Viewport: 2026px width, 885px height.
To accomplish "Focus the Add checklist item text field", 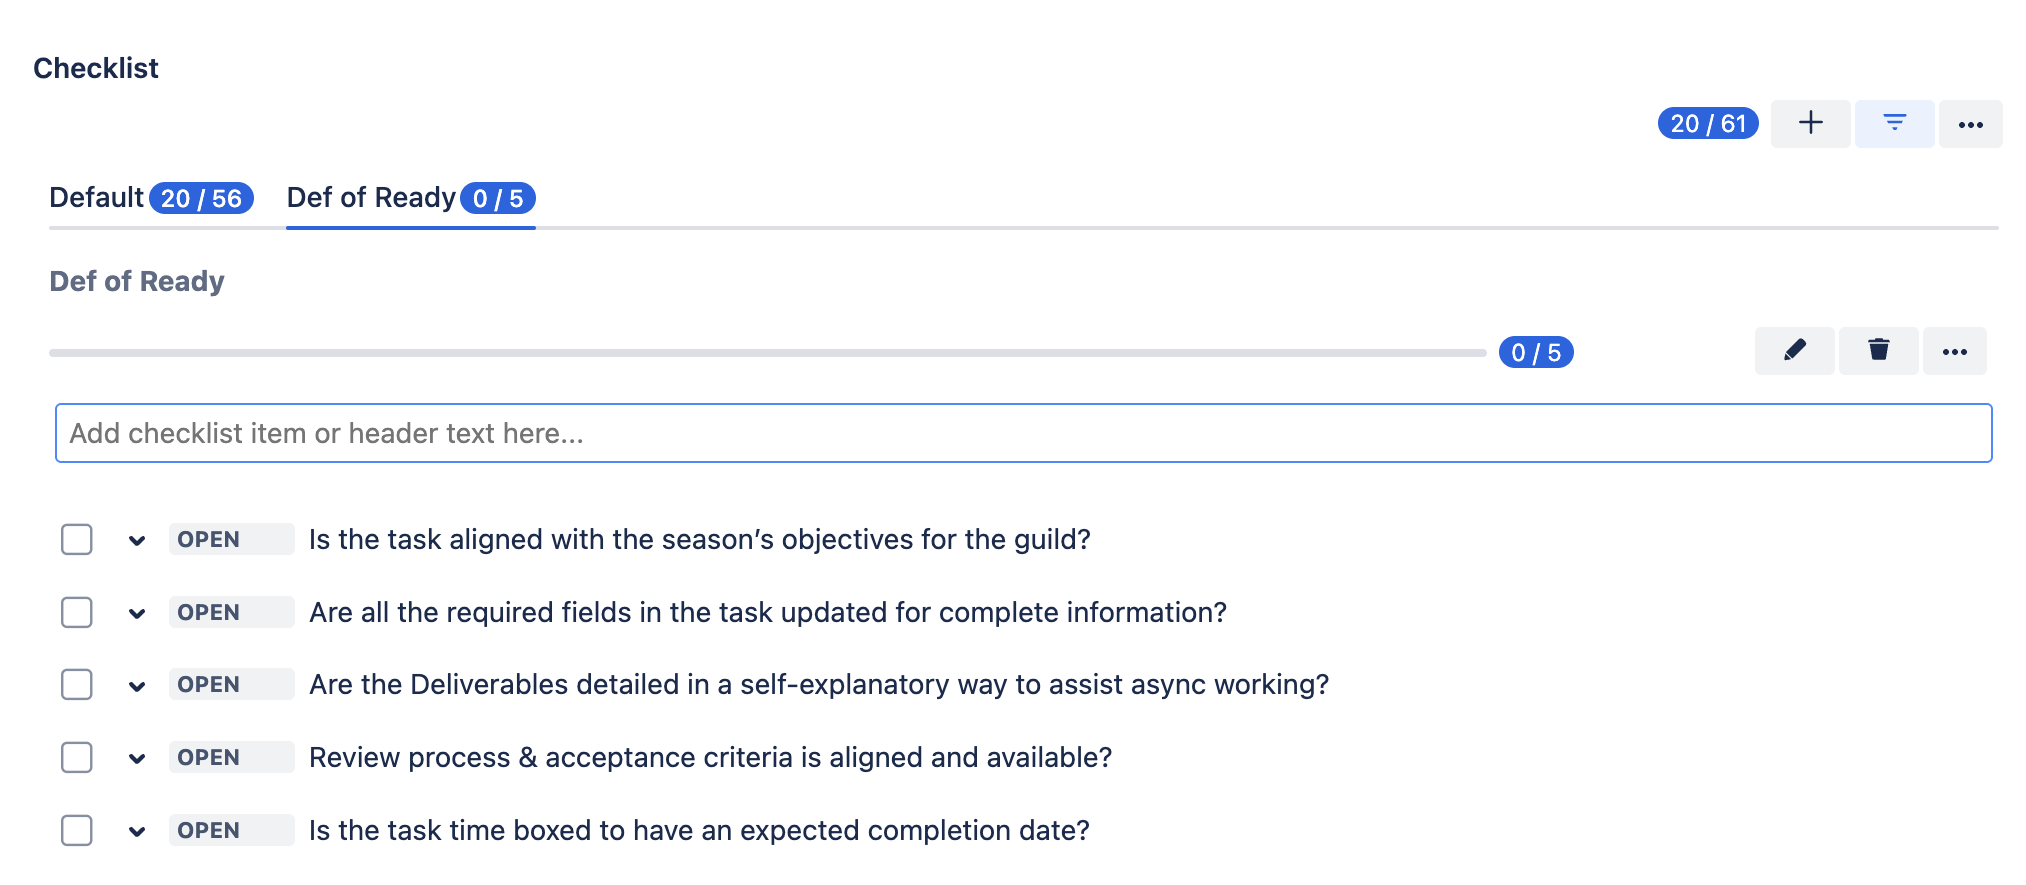I will [1022, 433].
